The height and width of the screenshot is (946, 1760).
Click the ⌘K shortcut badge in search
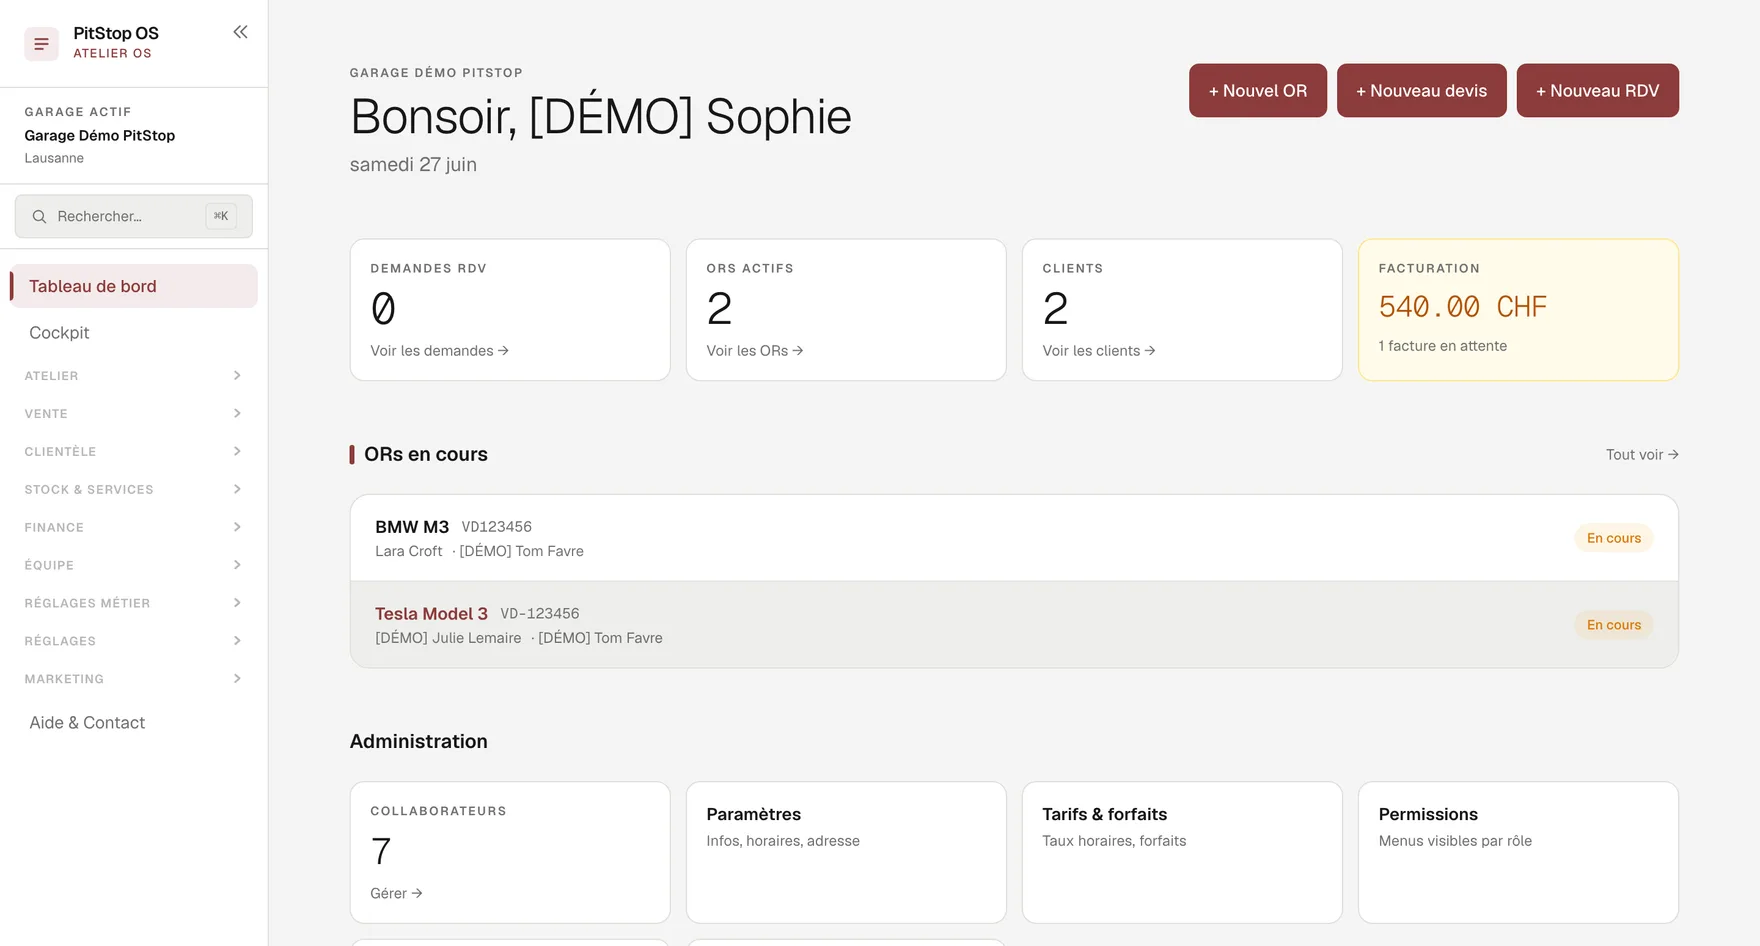(221, 216)
